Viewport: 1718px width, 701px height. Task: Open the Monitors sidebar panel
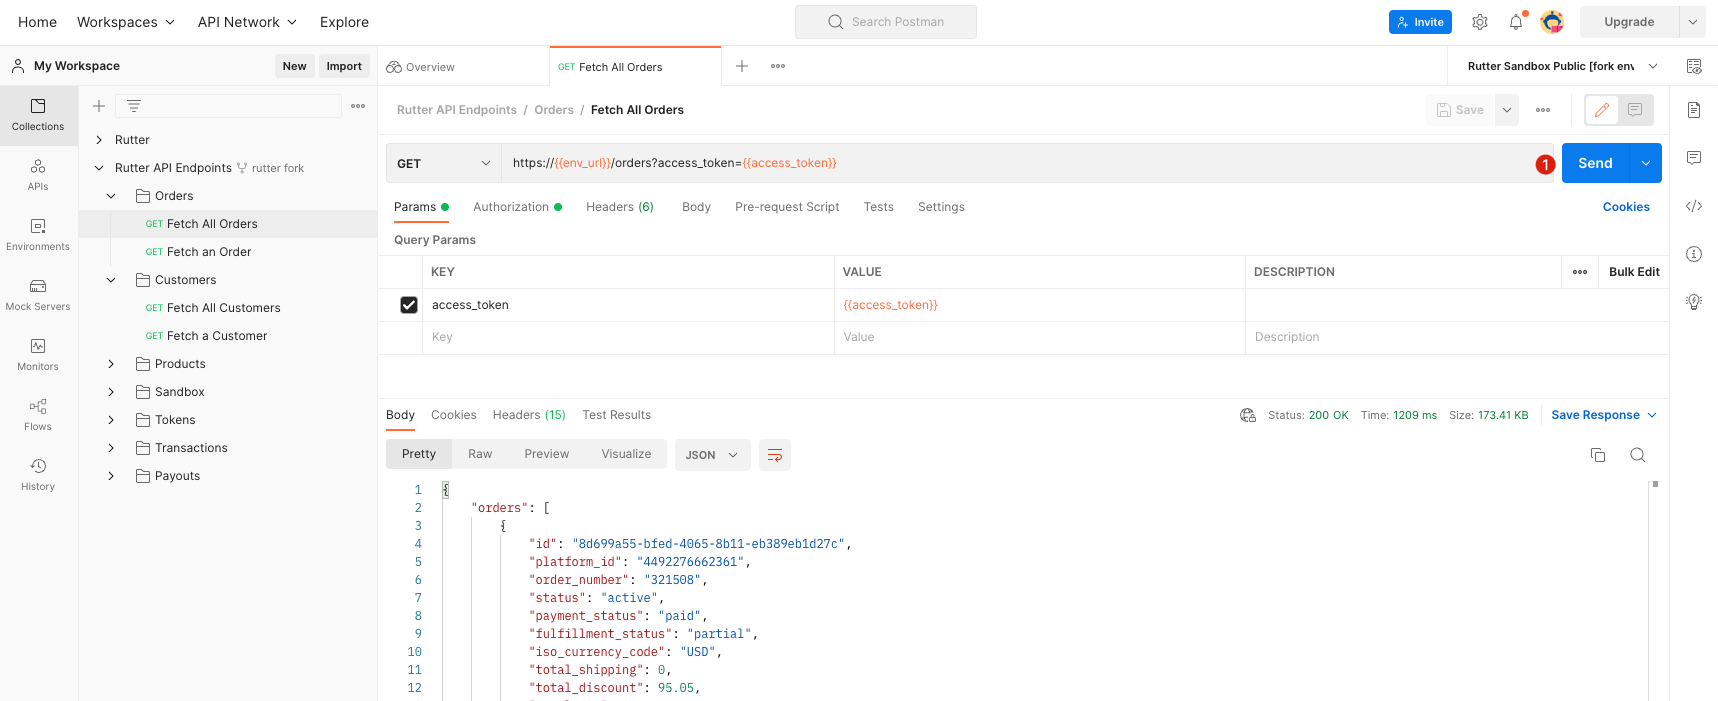coord(38,355)
